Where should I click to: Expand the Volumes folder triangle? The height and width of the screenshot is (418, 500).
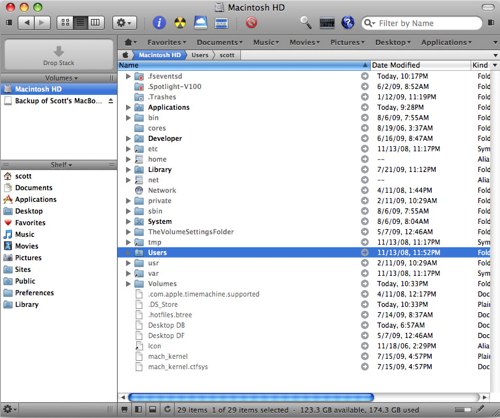(128, 284)
